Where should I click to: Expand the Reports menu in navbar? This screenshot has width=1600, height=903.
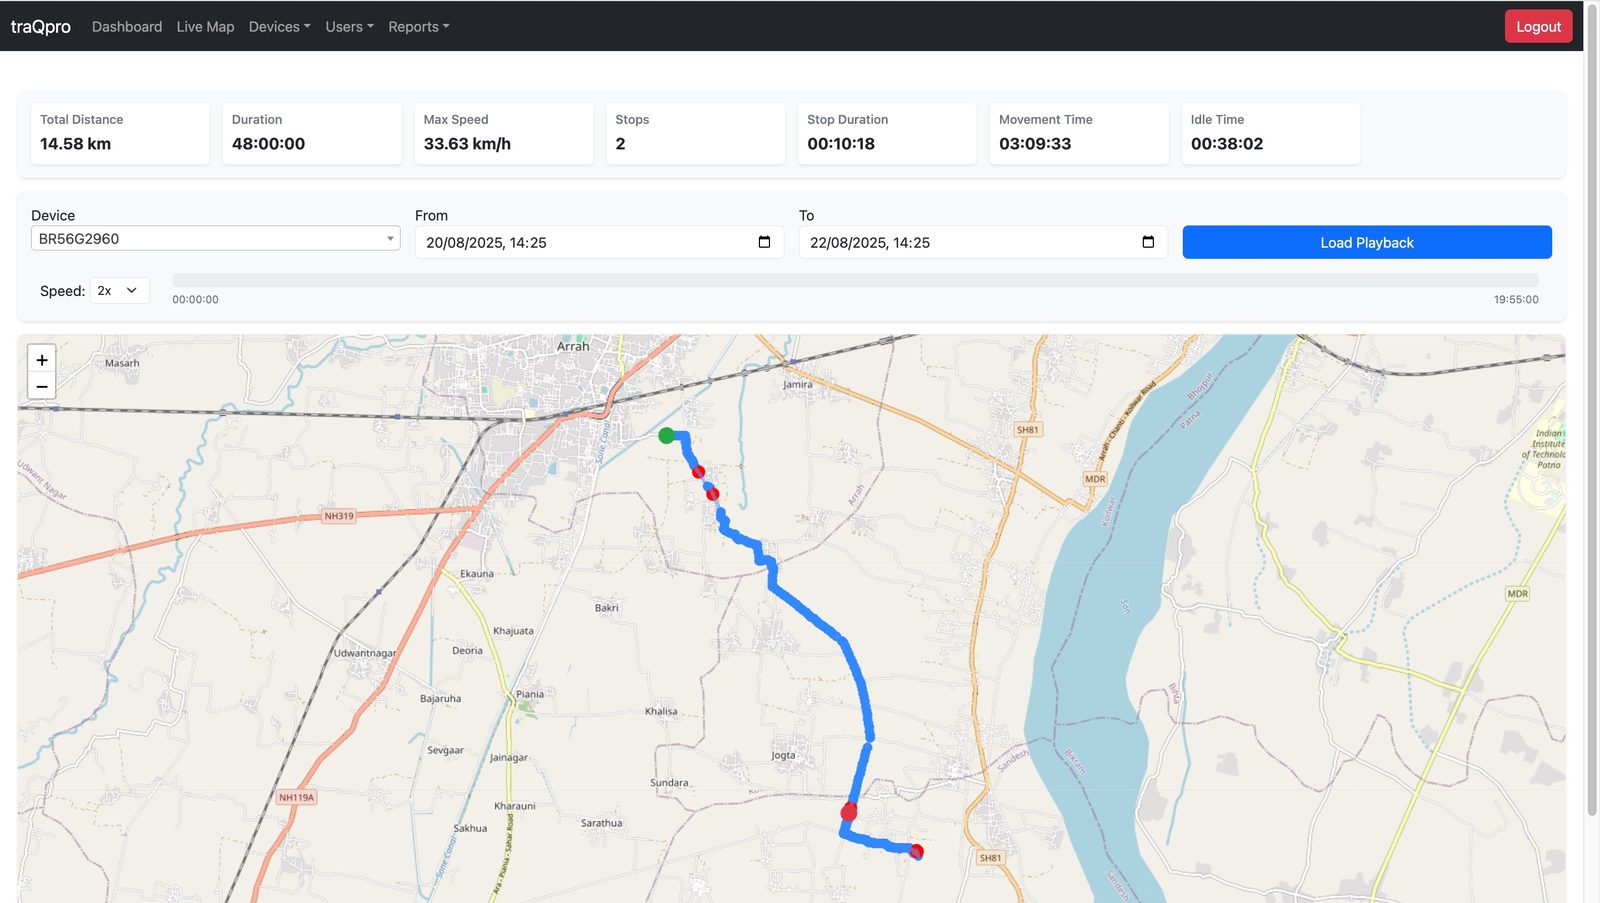418,27
